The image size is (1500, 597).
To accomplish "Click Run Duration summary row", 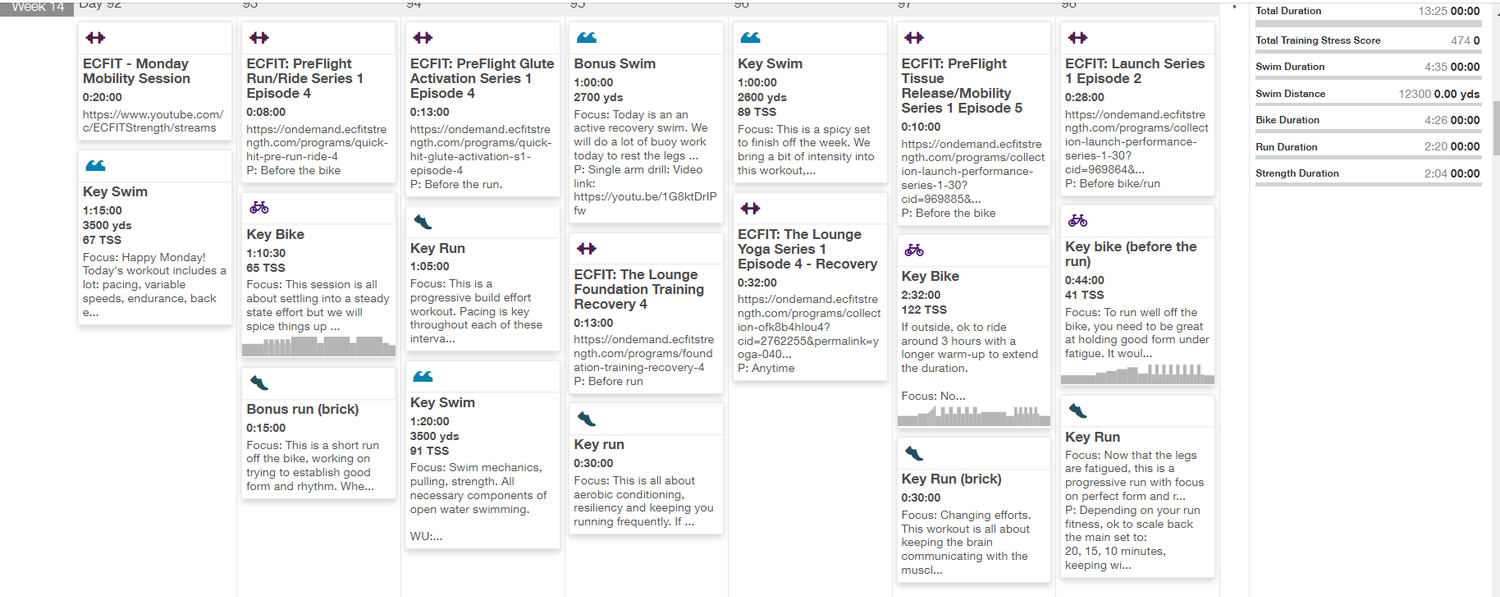I will point(1368,150).
